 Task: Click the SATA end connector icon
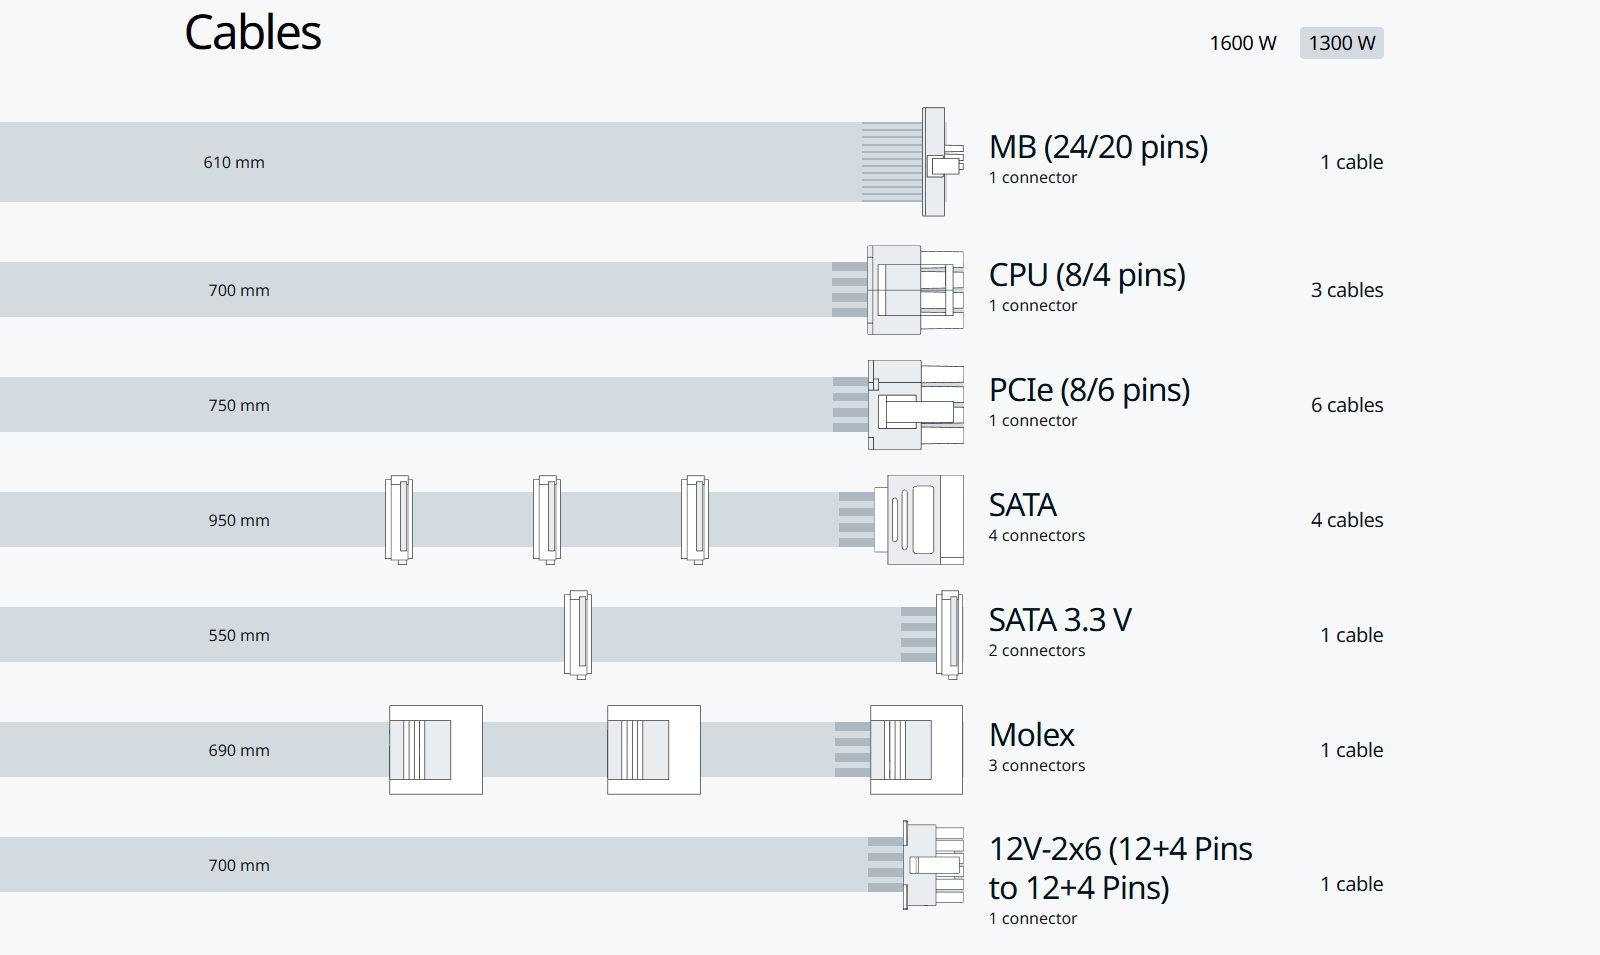click(918, 520)
